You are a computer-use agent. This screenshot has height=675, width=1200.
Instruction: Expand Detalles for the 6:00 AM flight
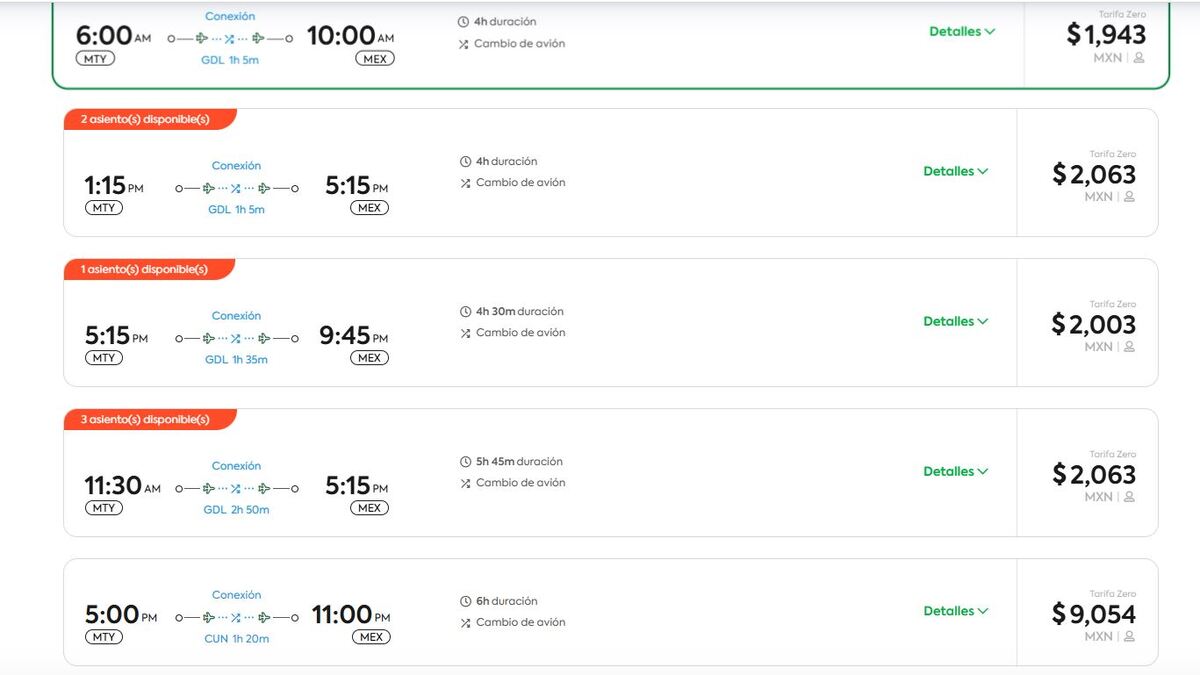[x=960, y=31]
